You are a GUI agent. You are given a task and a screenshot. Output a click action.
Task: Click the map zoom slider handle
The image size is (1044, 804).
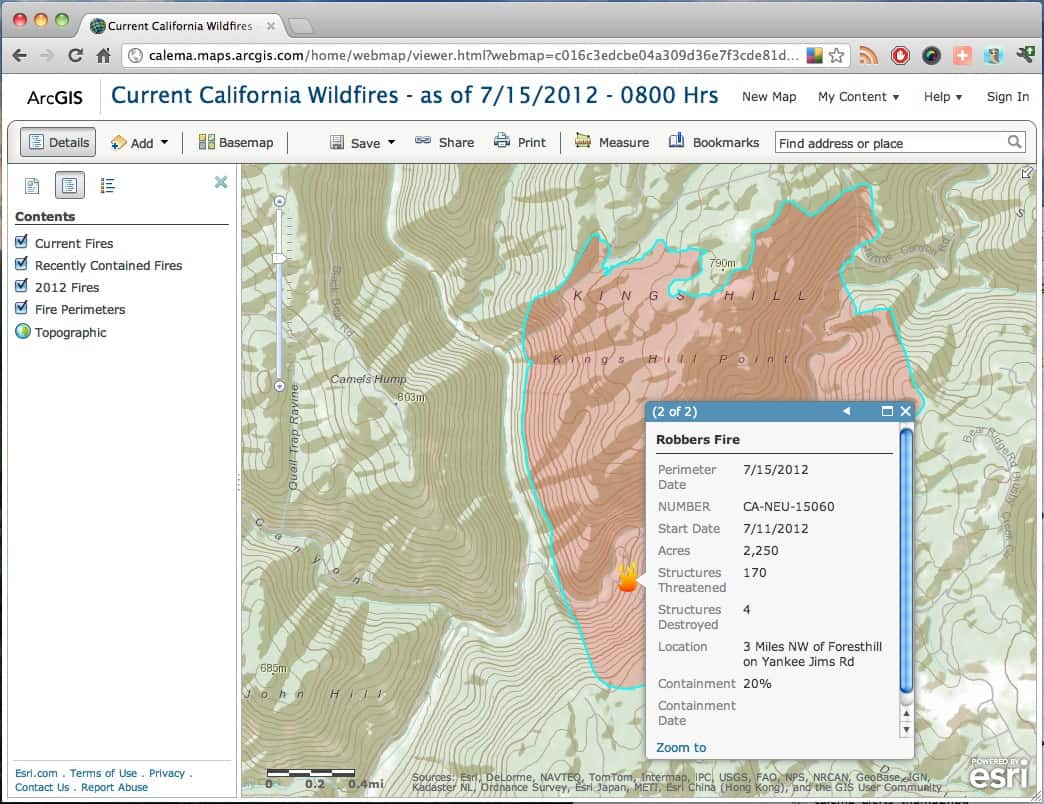(x=279, y=259)
